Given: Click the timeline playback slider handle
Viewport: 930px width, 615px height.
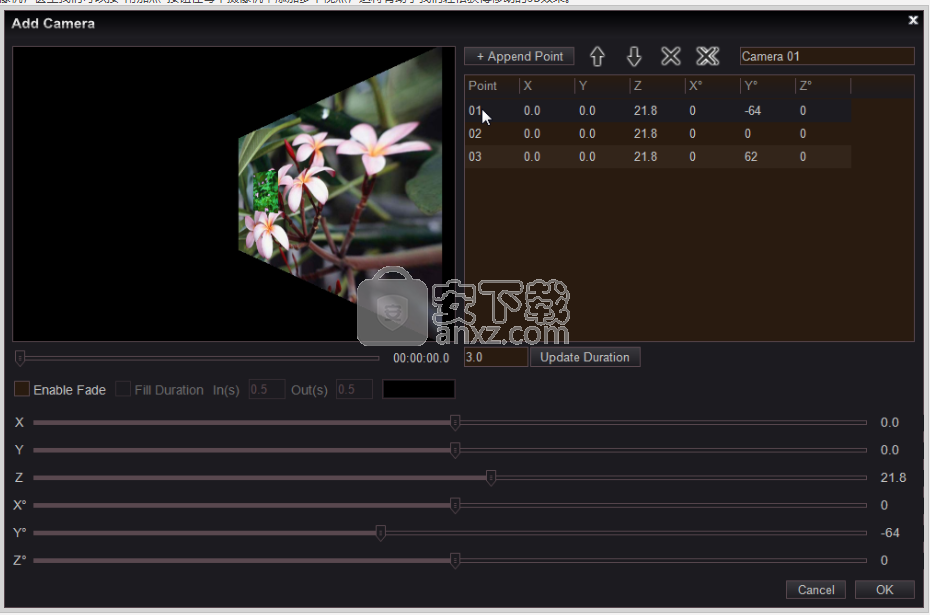Looking at the screenshot, I should pos(20,358).
